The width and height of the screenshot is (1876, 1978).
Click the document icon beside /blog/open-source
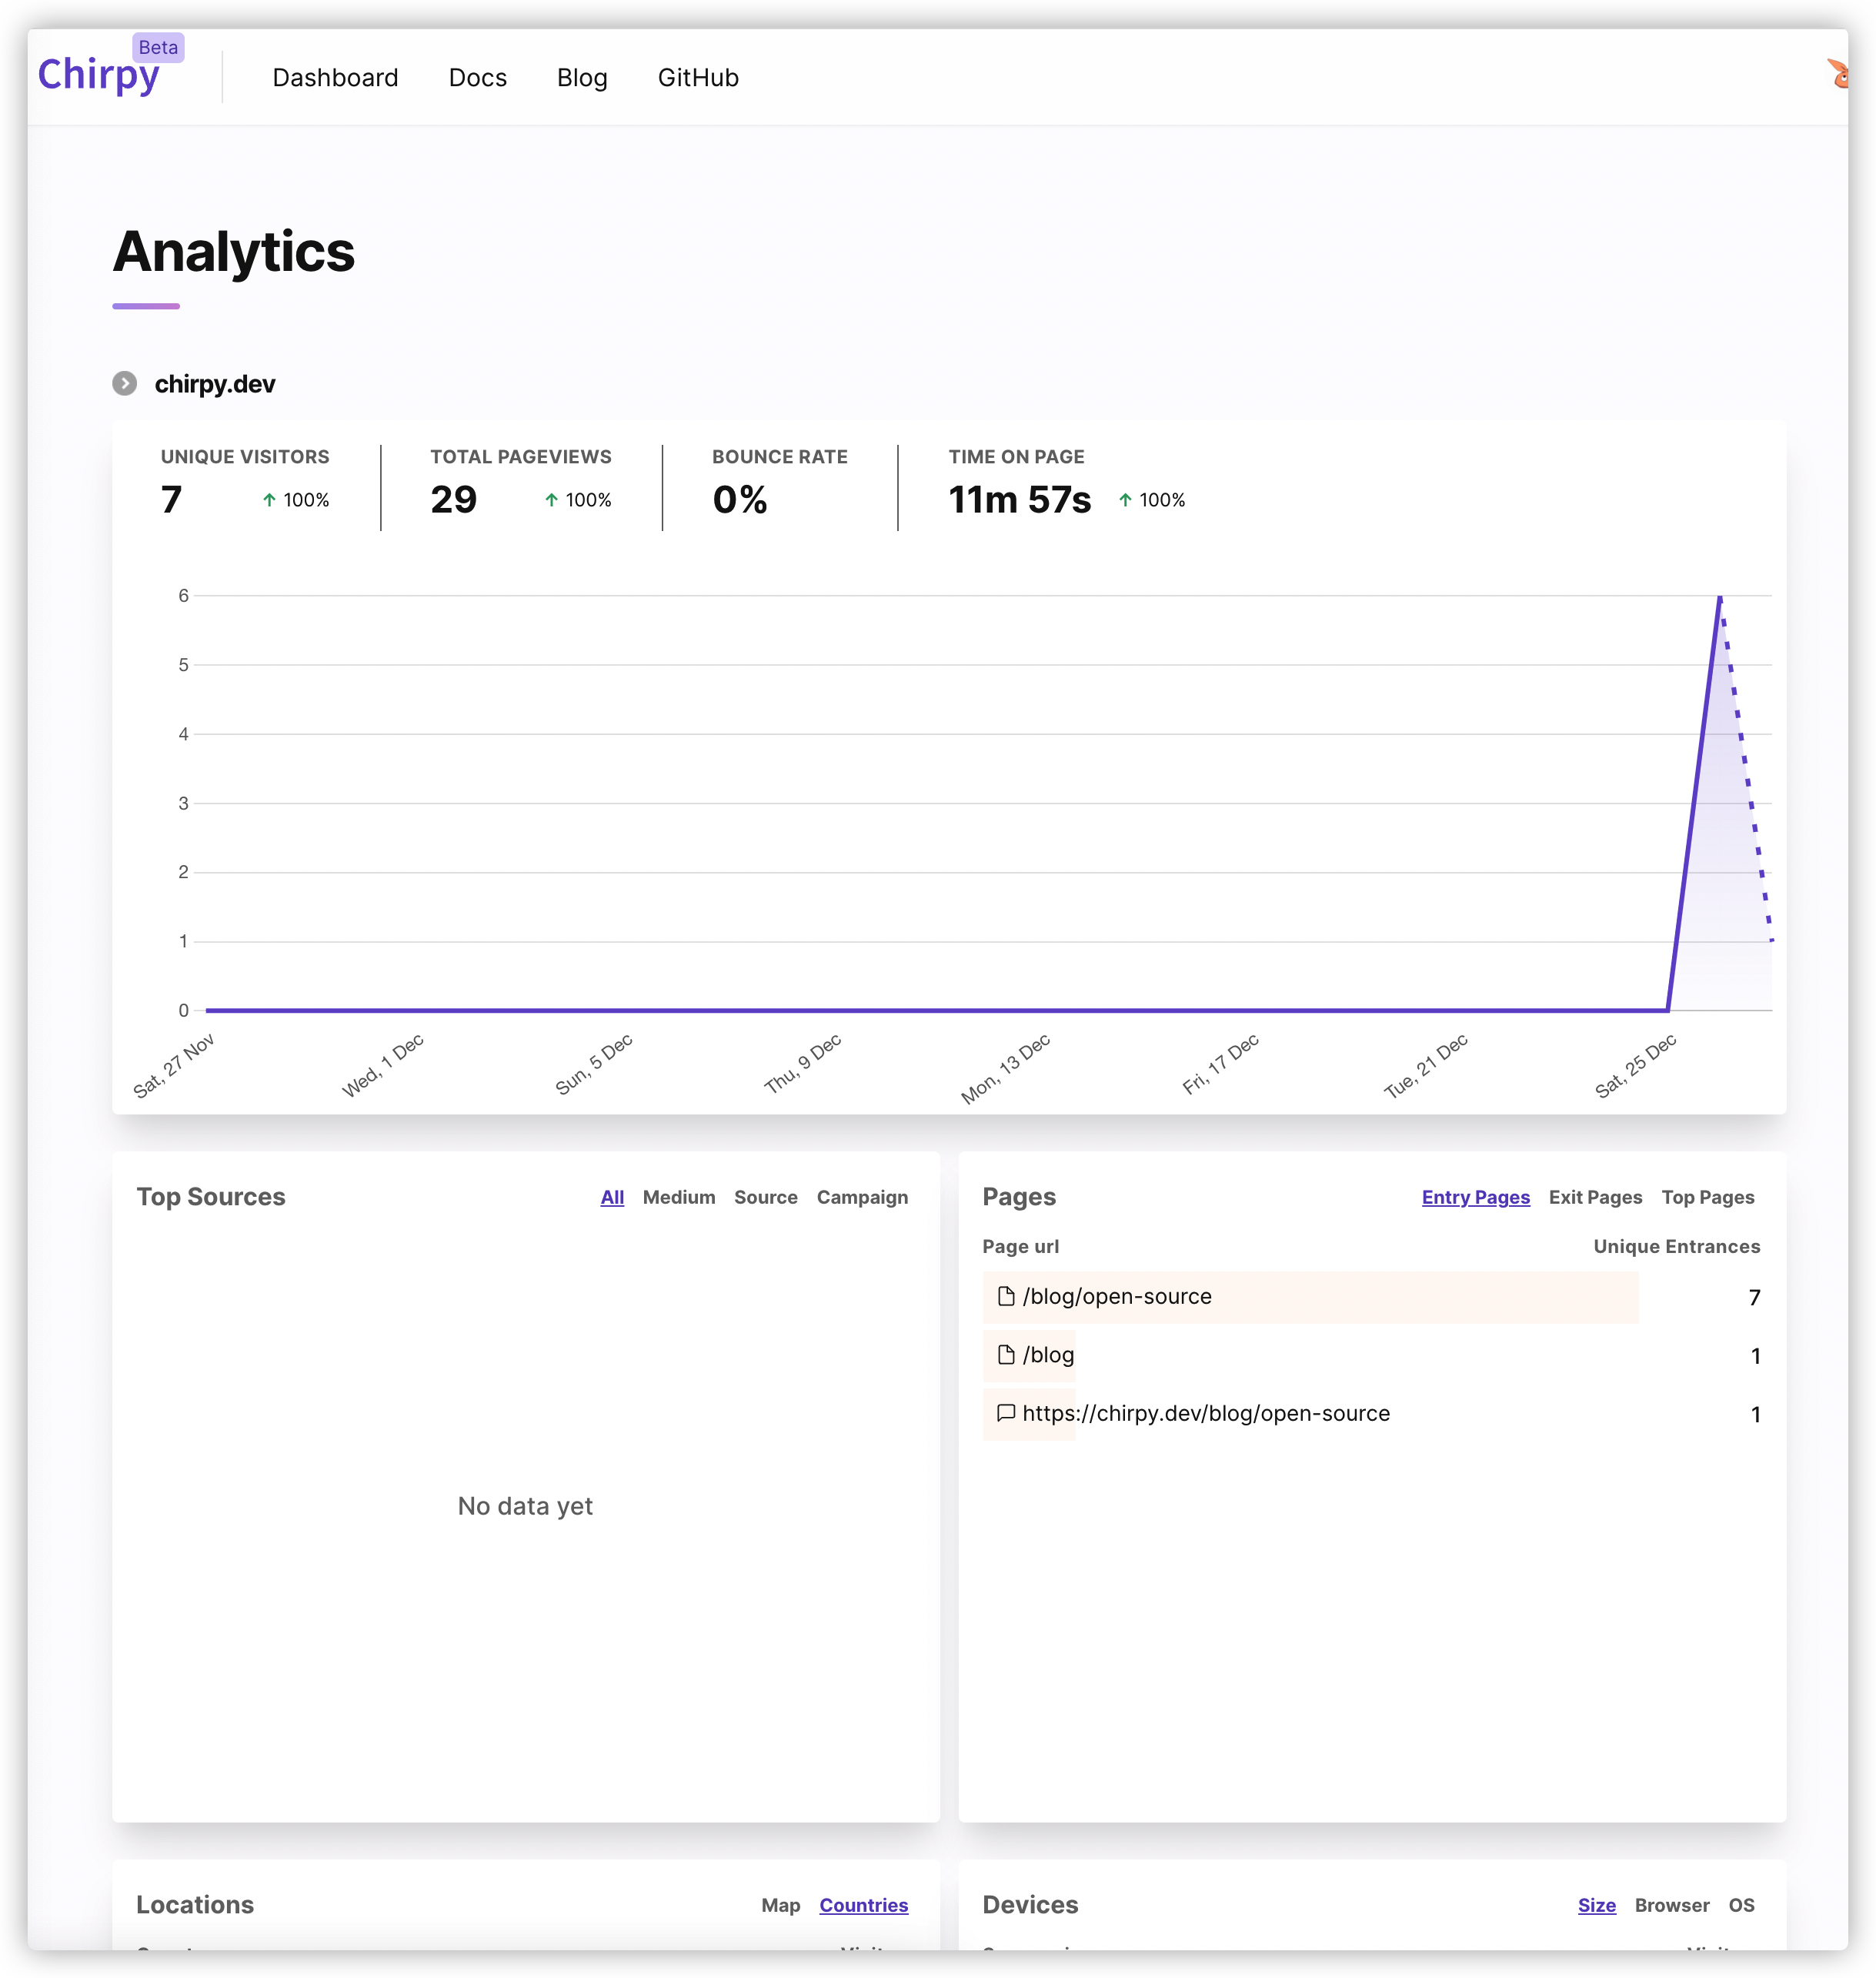coord(1006,1297)
